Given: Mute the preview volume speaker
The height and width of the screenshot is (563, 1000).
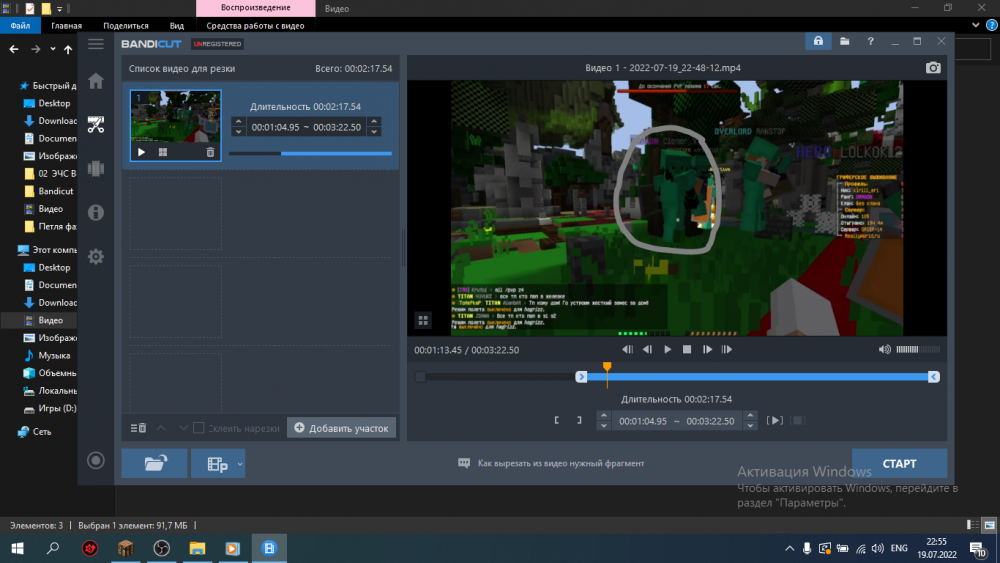Looking at the screenshot, I should [x=885, y=349].
